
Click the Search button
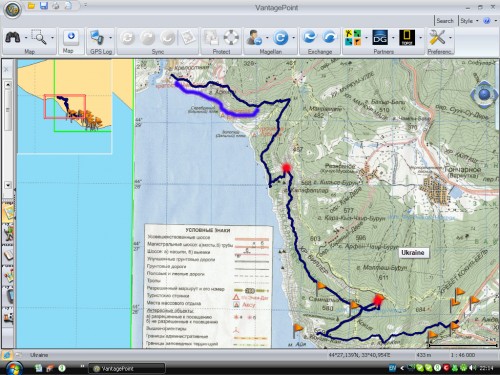(445, 21)
